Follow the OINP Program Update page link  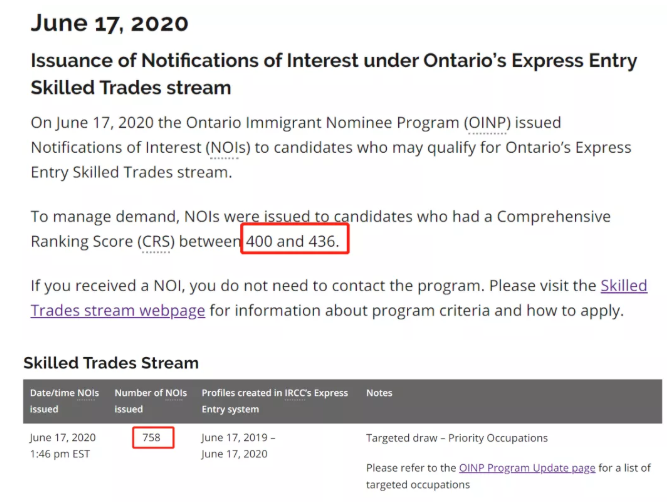tap(527, 467)
